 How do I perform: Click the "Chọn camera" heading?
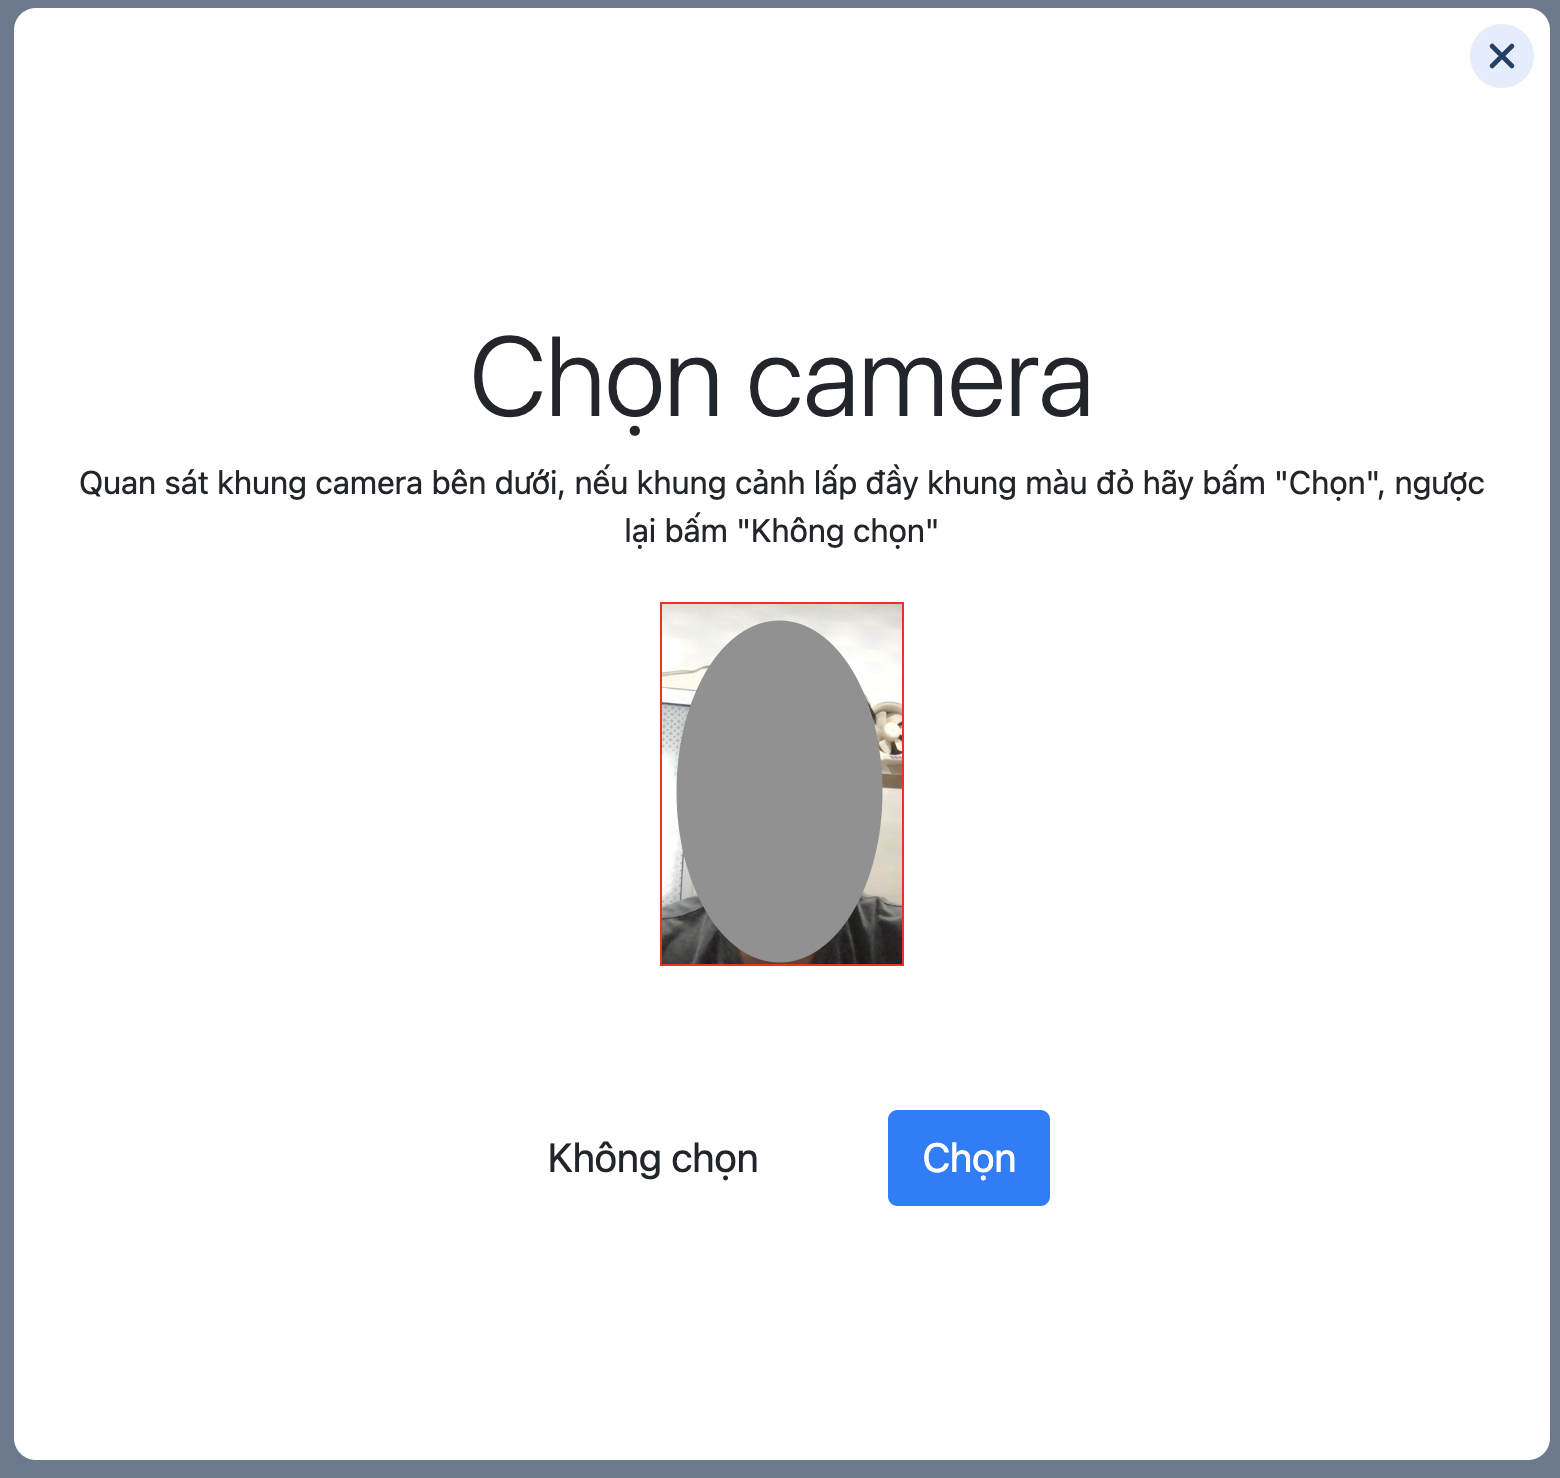coord(780,380)
